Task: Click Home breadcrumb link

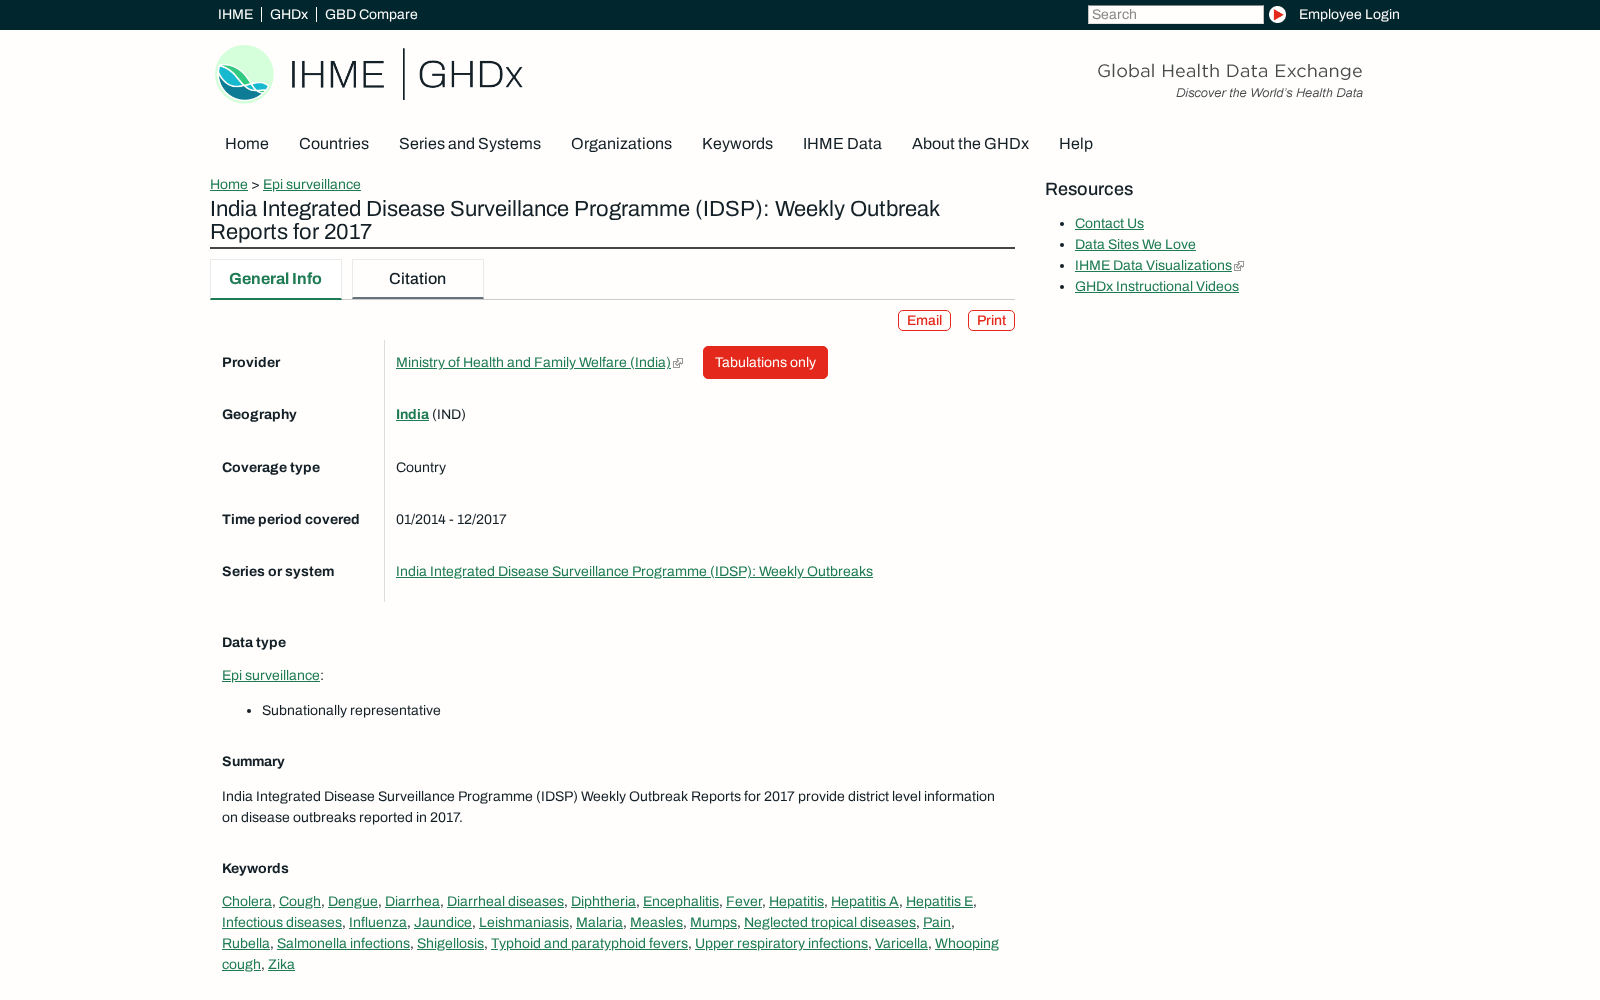Action: pyautogui.click(x=229, y=184)
